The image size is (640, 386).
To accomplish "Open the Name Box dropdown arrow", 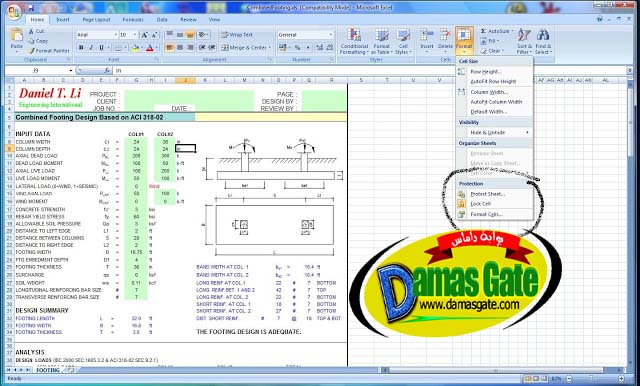I will (x=71, y=71).
